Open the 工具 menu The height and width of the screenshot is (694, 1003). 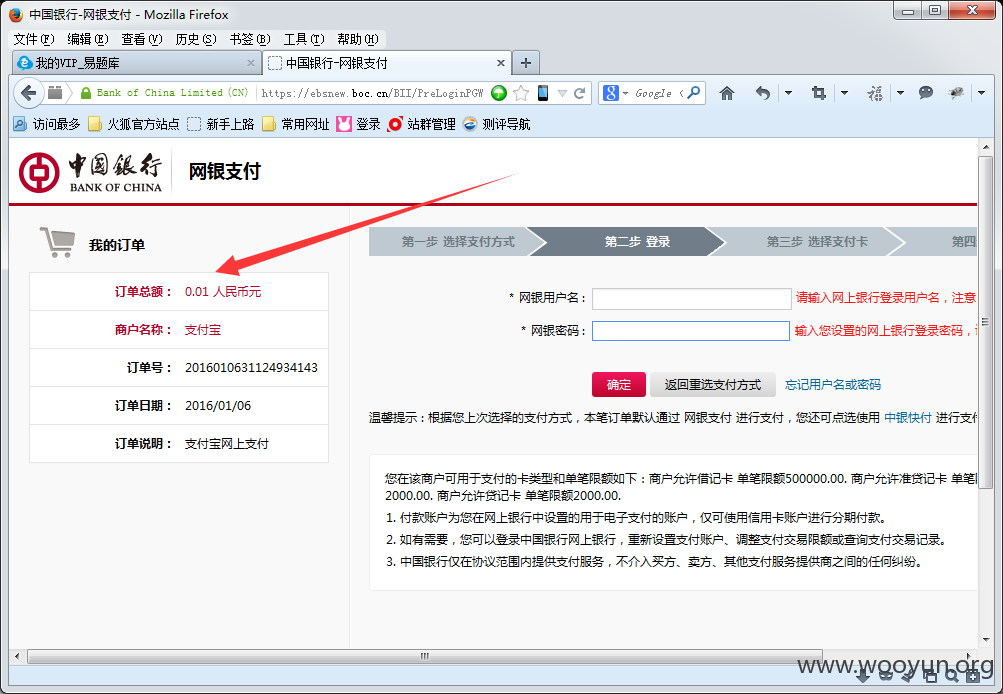304,39
